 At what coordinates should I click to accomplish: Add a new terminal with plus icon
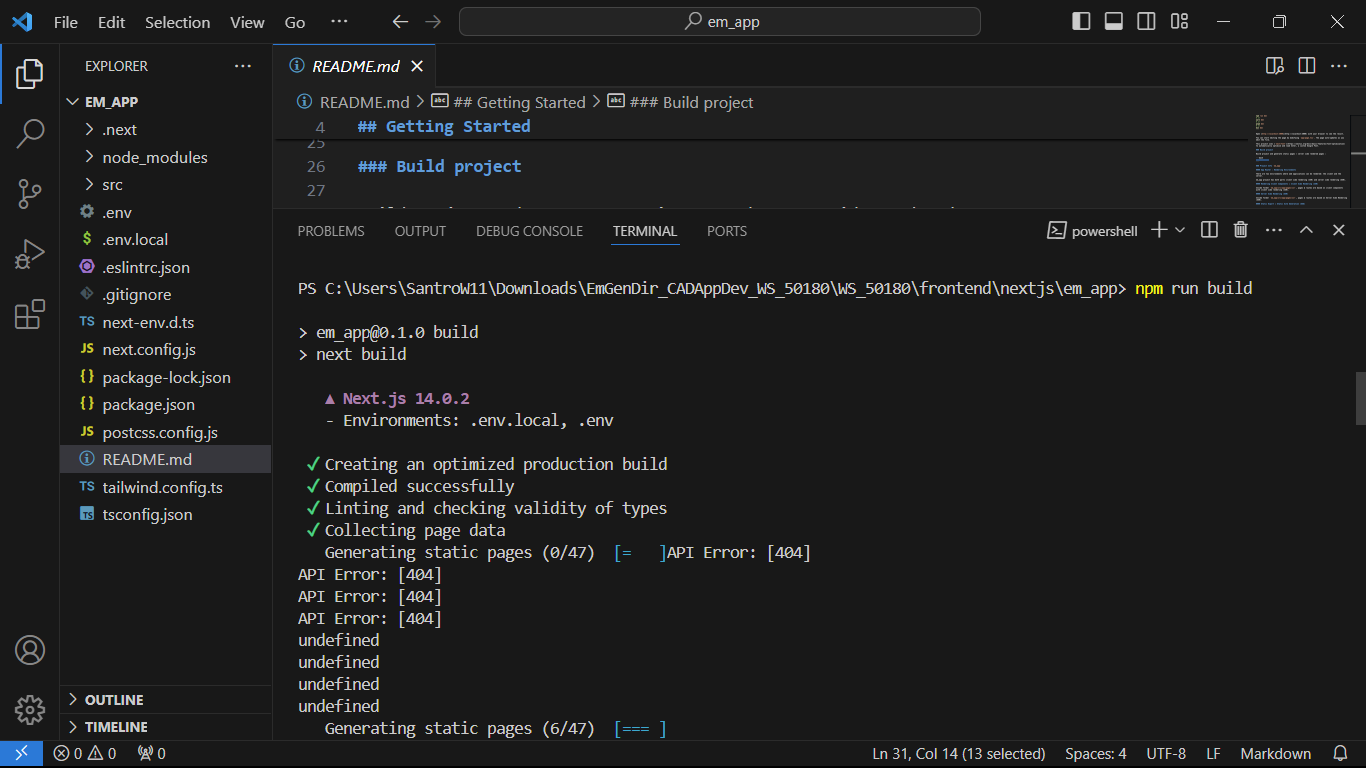[x=1159, y=230]
